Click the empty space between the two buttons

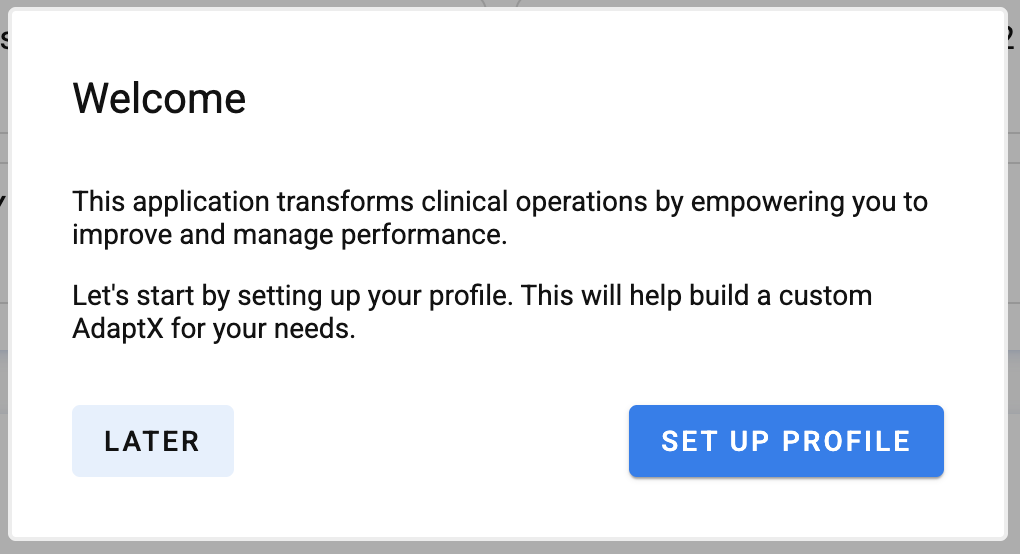click(x=430, y=441)
